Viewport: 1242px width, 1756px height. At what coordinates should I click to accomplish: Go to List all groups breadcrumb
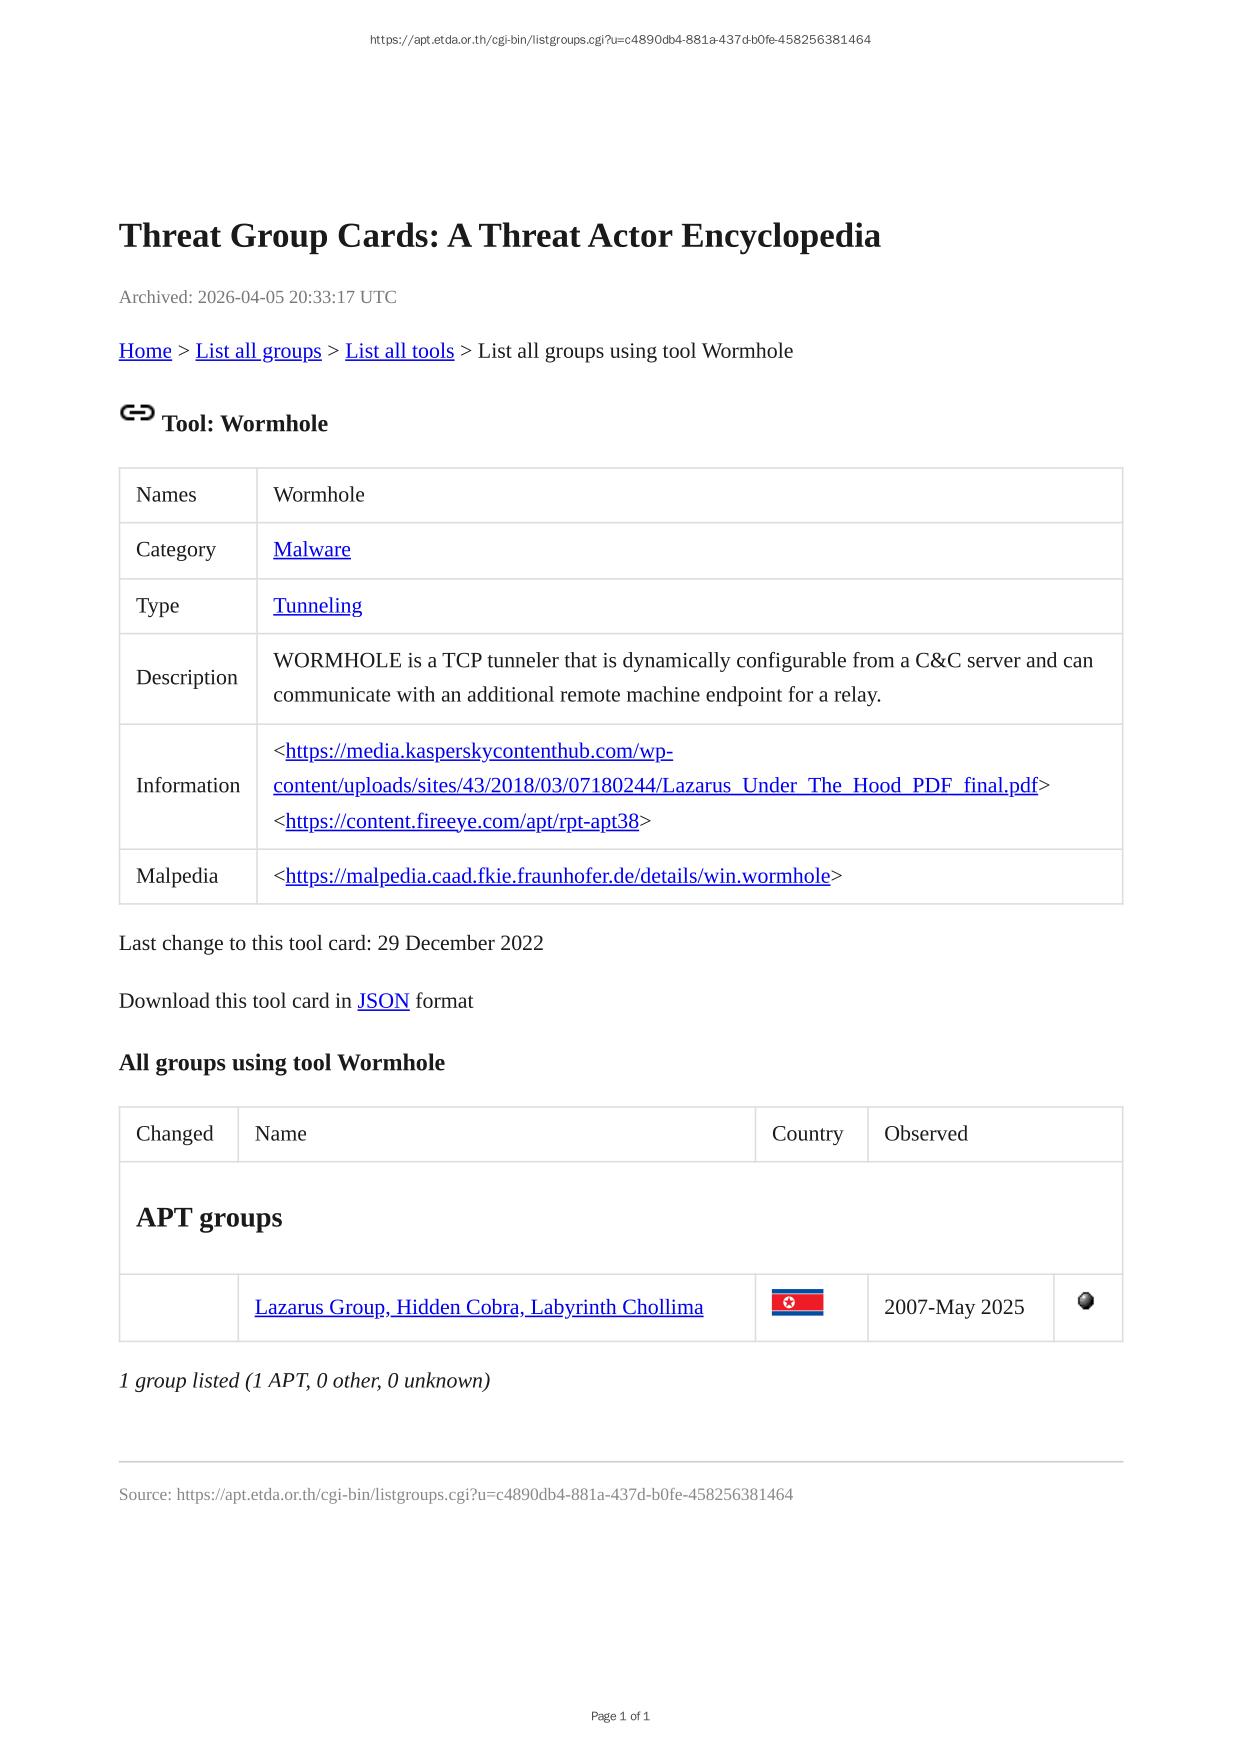coord(258,351)
